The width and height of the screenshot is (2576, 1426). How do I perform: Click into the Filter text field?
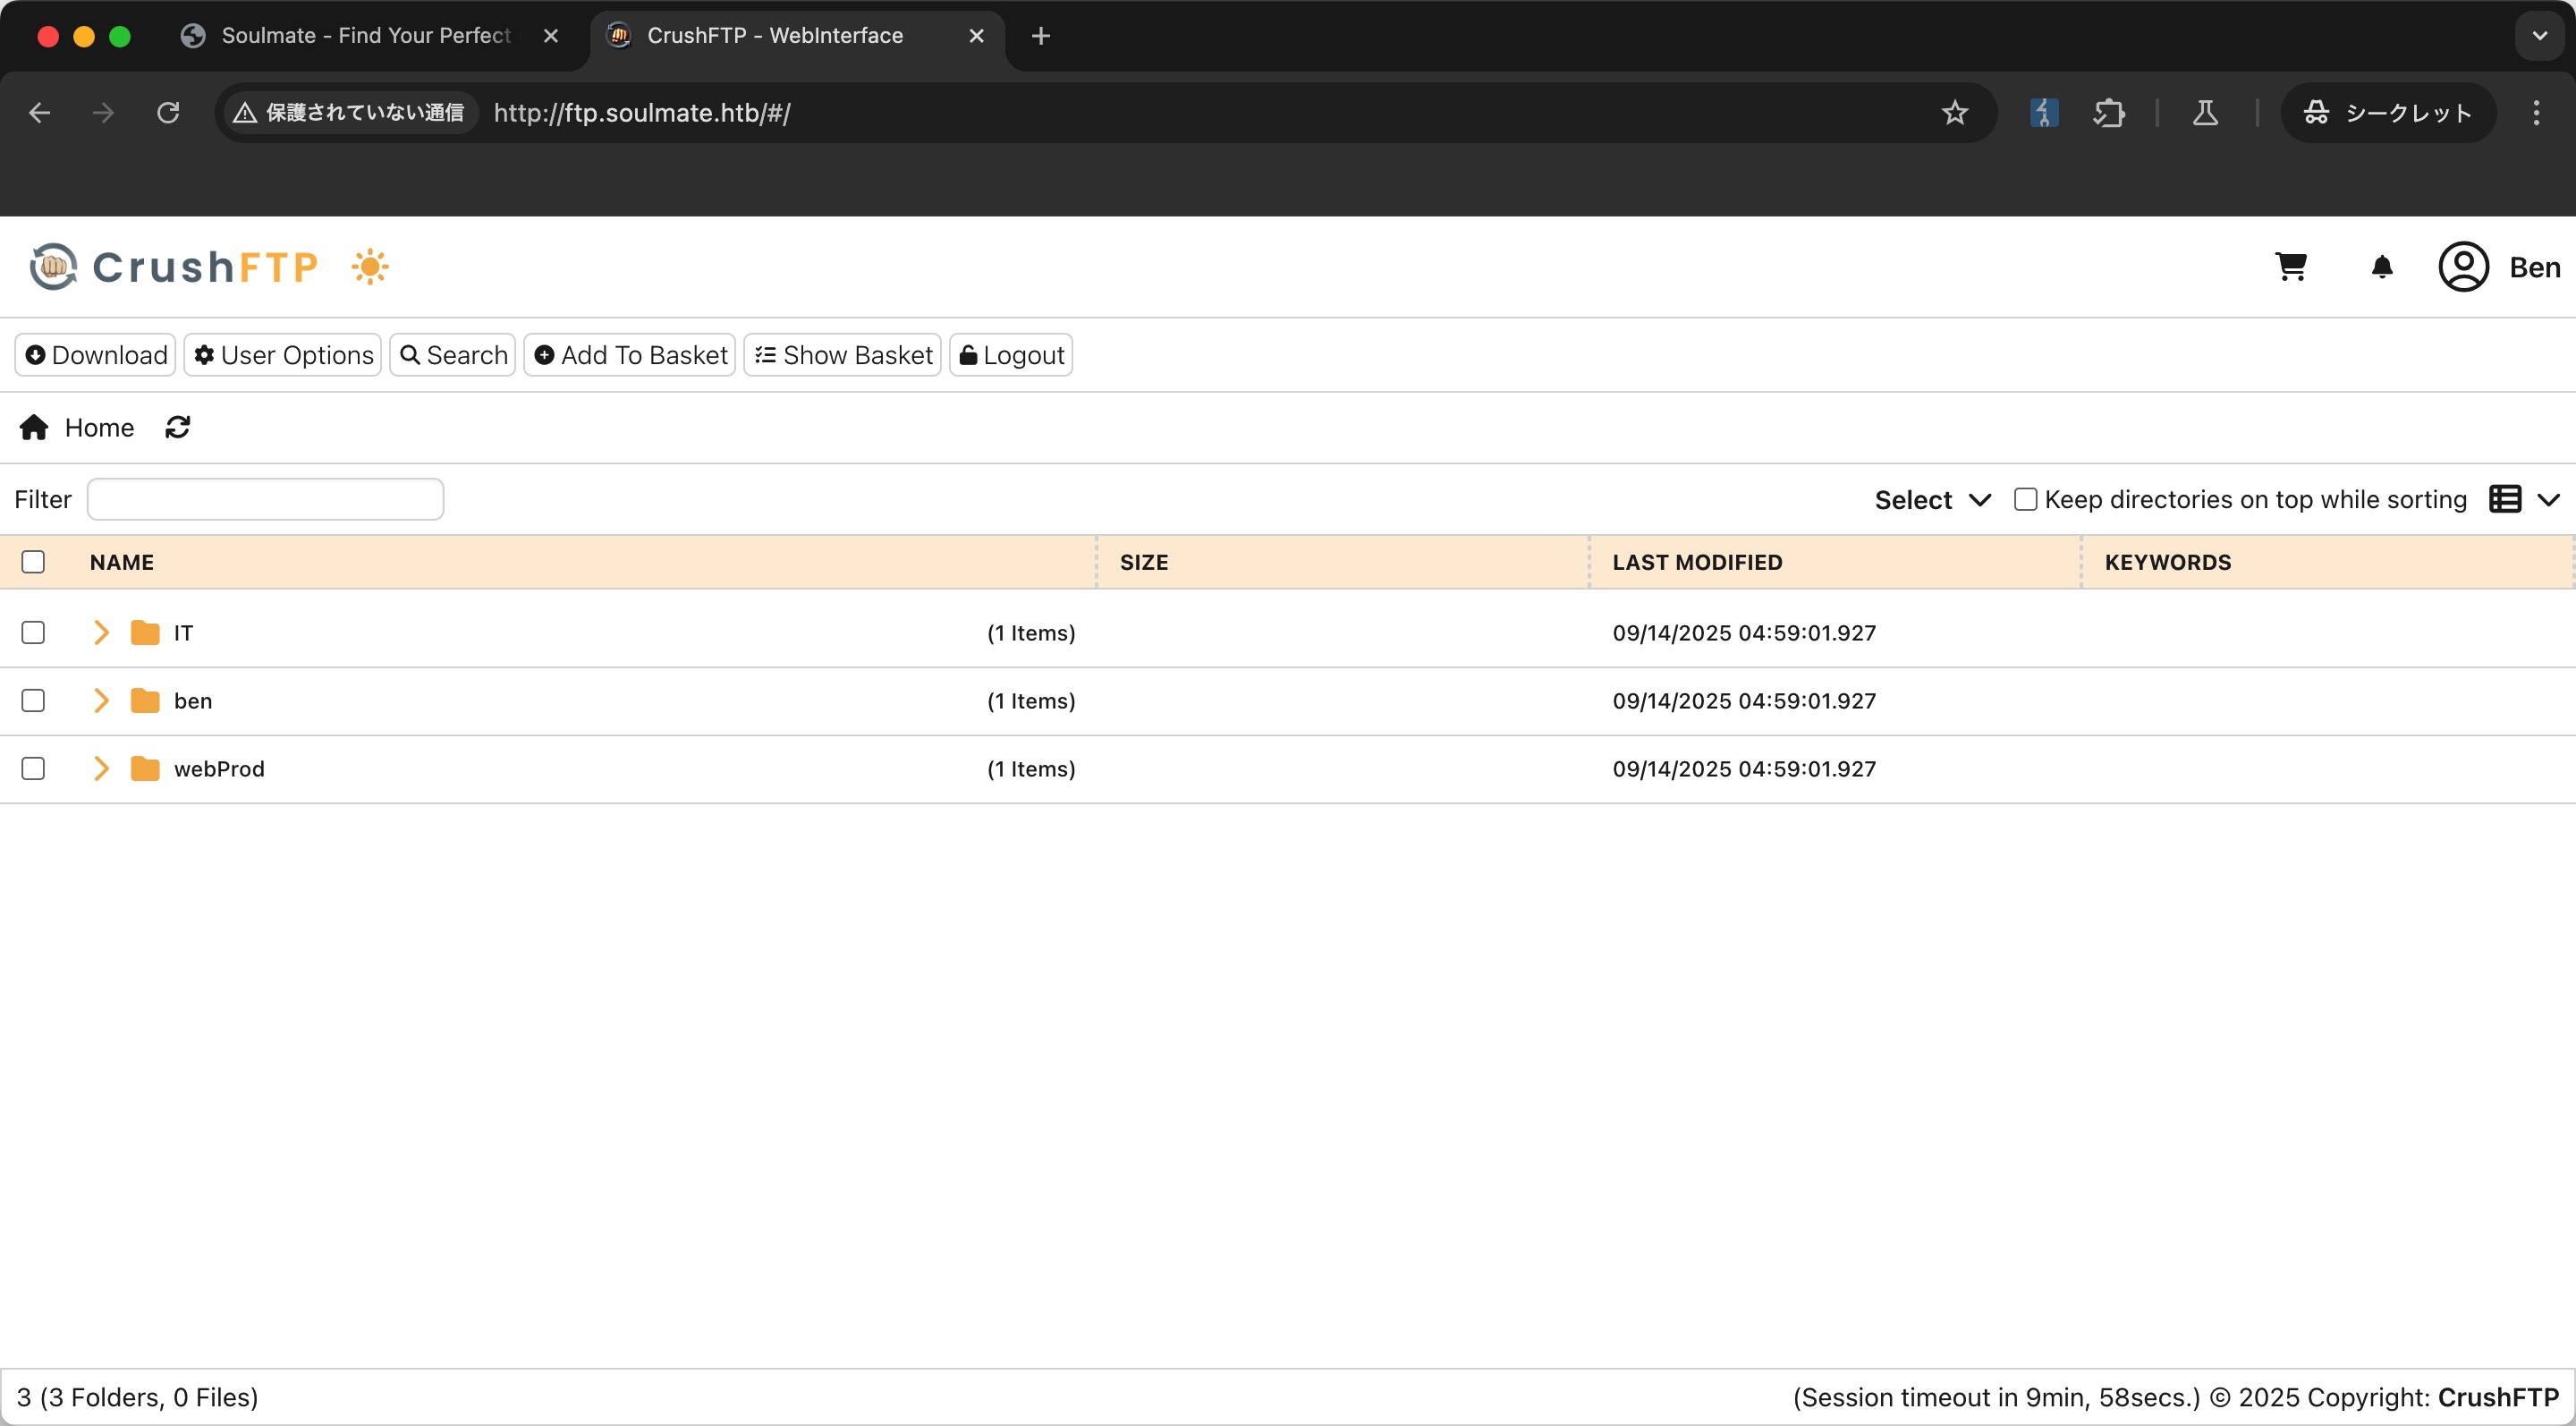[265, 500]
